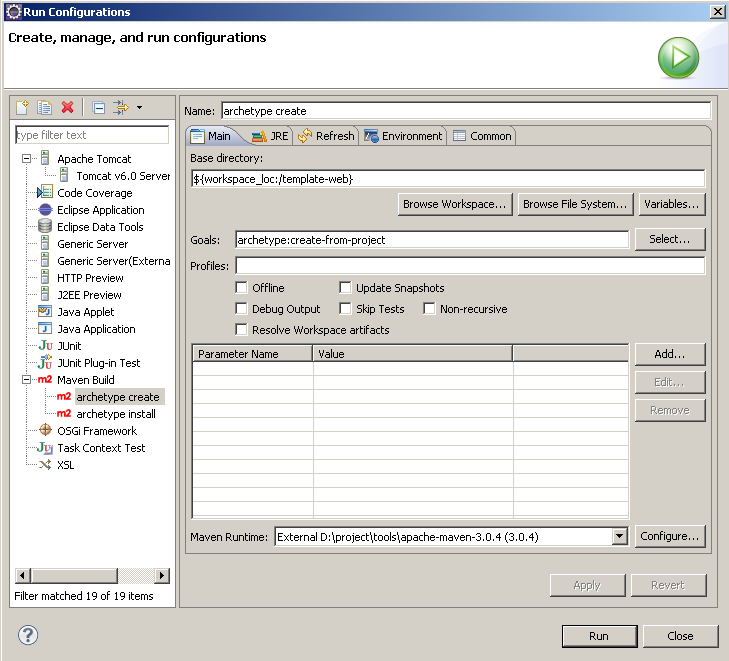The width and height of the screenshot is (729, 661).
Task: Click the New launch configuration icon
Action: pos(22,107)
